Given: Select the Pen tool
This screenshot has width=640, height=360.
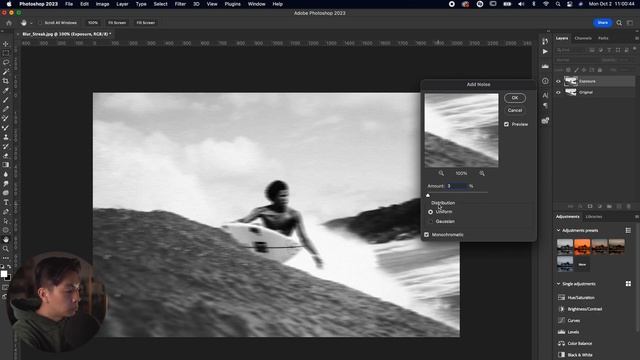Looking at the screenshot, I should click(x=6, y=212).
